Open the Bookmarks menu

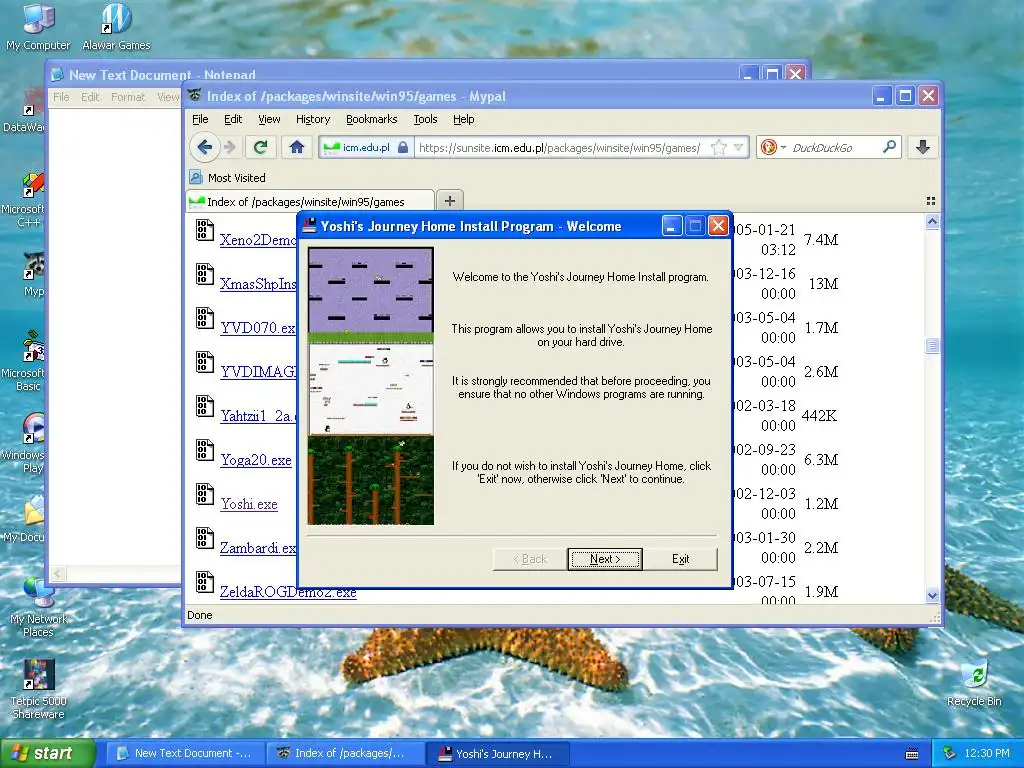372,119
